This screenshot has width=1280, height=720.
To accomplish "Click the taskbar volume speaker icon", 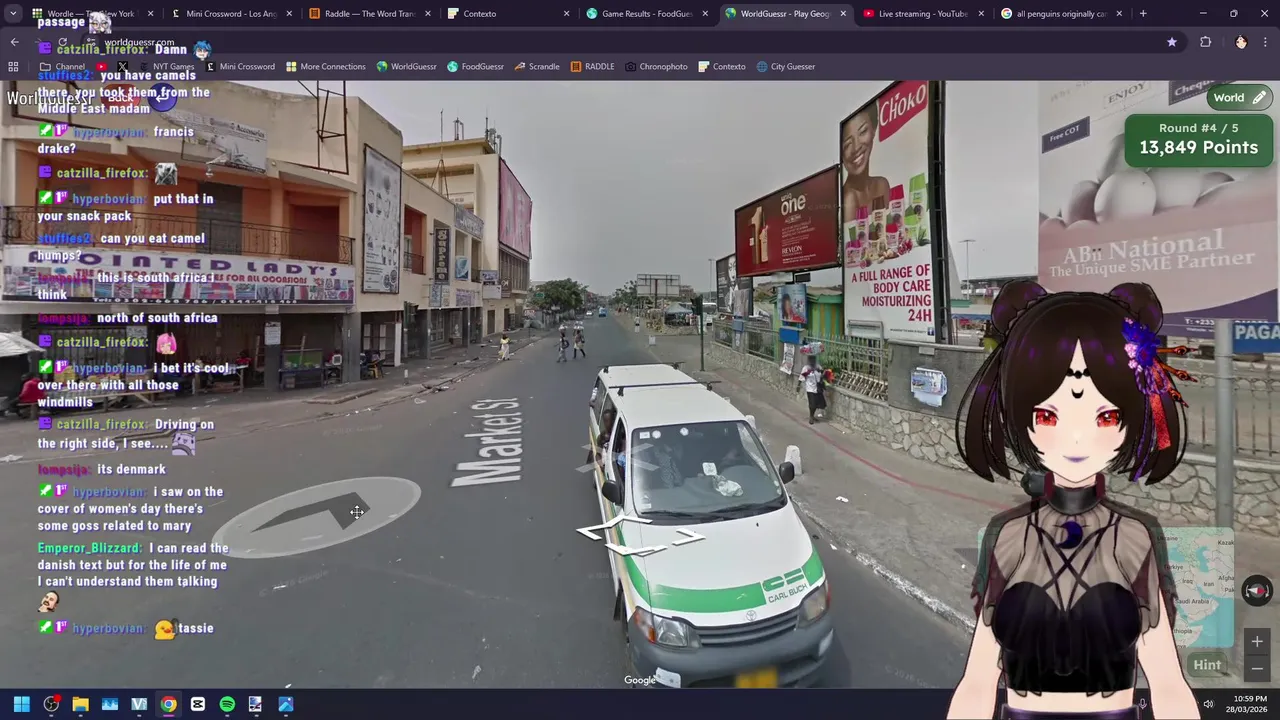I will (x=1208, y=704).
